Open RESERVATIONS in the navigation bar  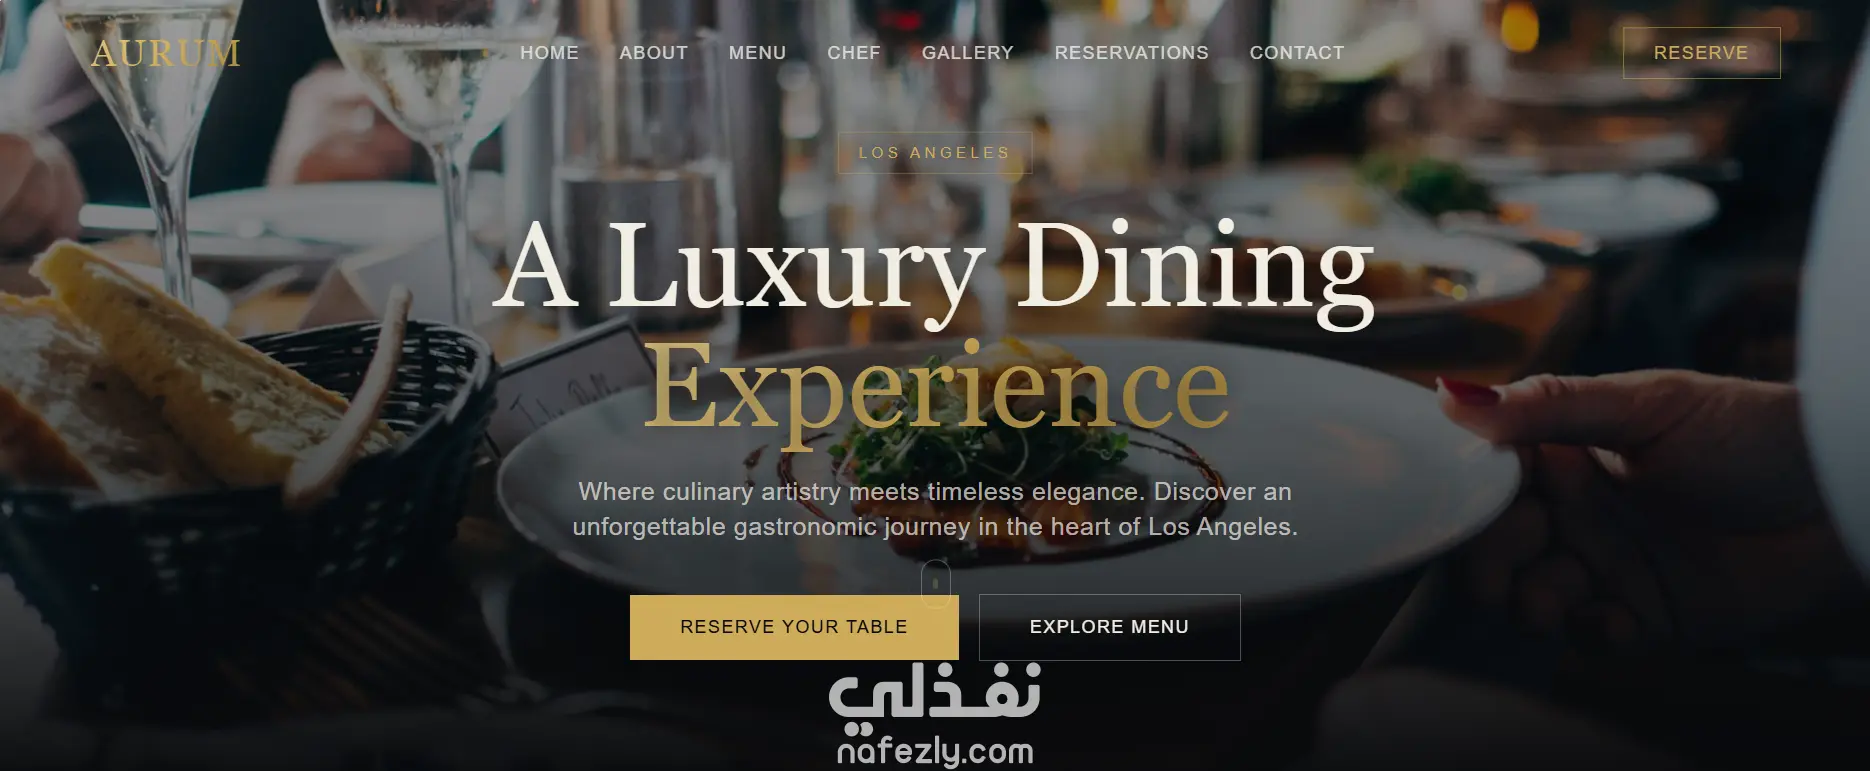pos(1131,53)
